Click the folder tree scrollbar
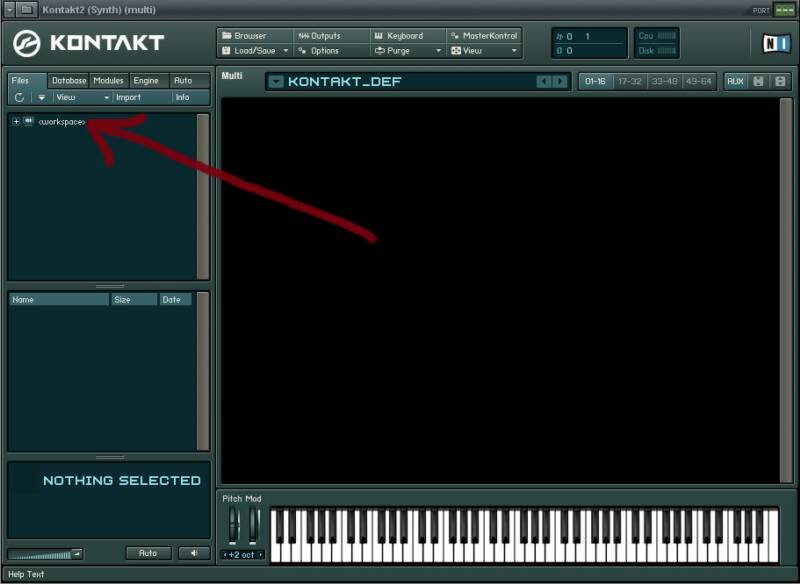The image size is (800, 584). point(203,196)
